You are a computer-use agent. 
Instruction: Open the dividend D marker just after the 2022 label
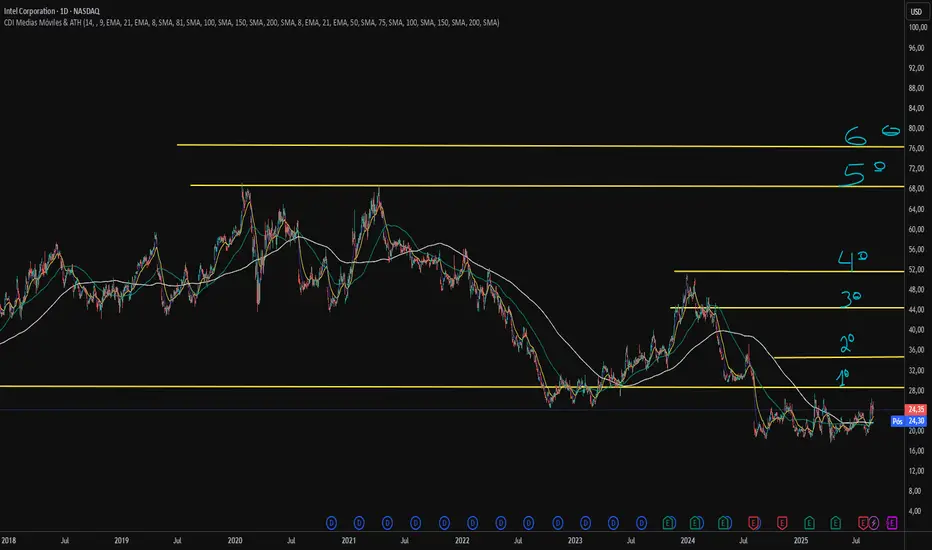coord(473,523)
